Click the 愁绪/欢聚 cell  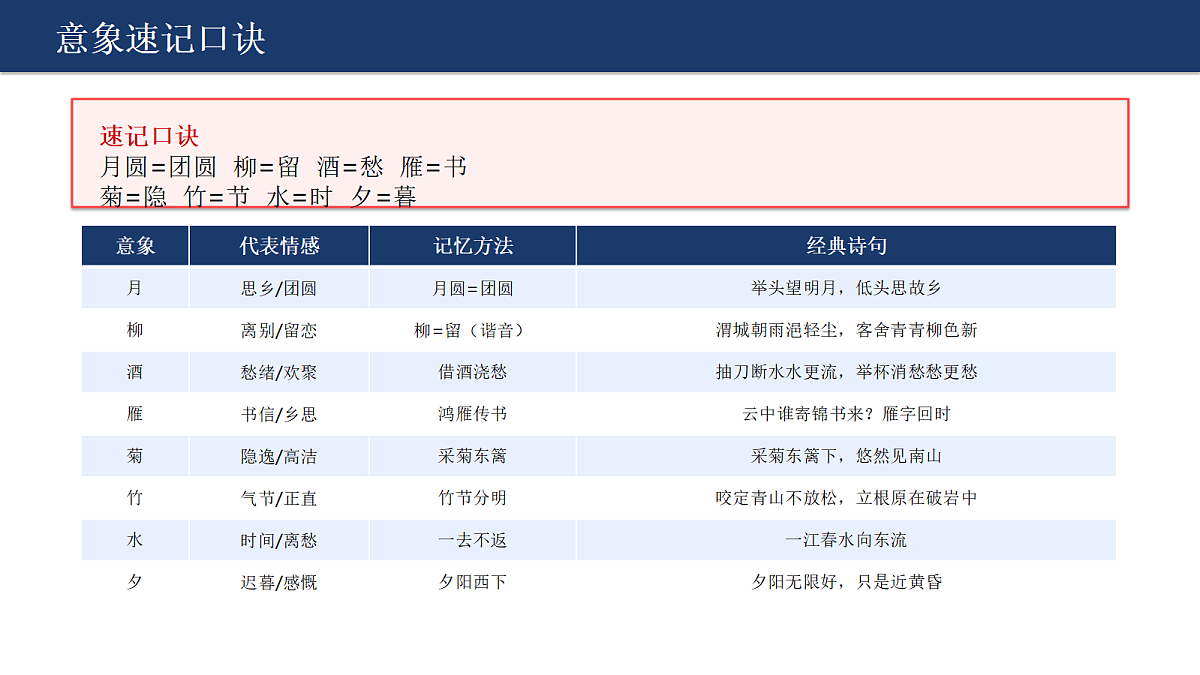coord(279,372)
